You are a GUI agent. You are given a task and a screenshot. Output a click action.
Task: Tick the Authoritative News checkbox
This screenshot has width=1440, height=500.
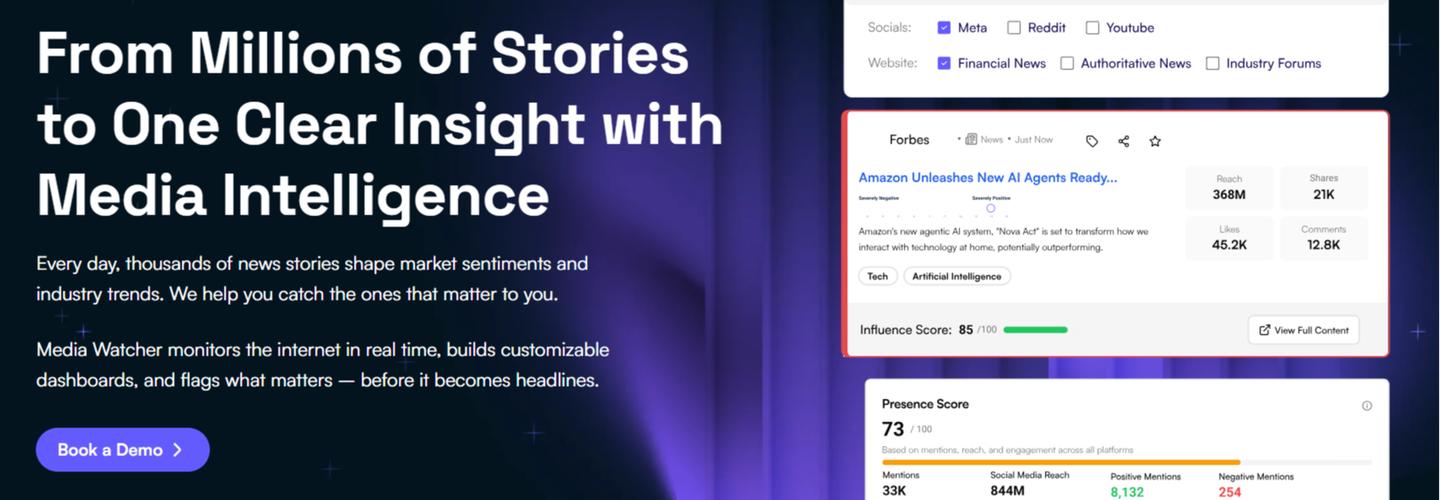click(x=1067, y=63)
